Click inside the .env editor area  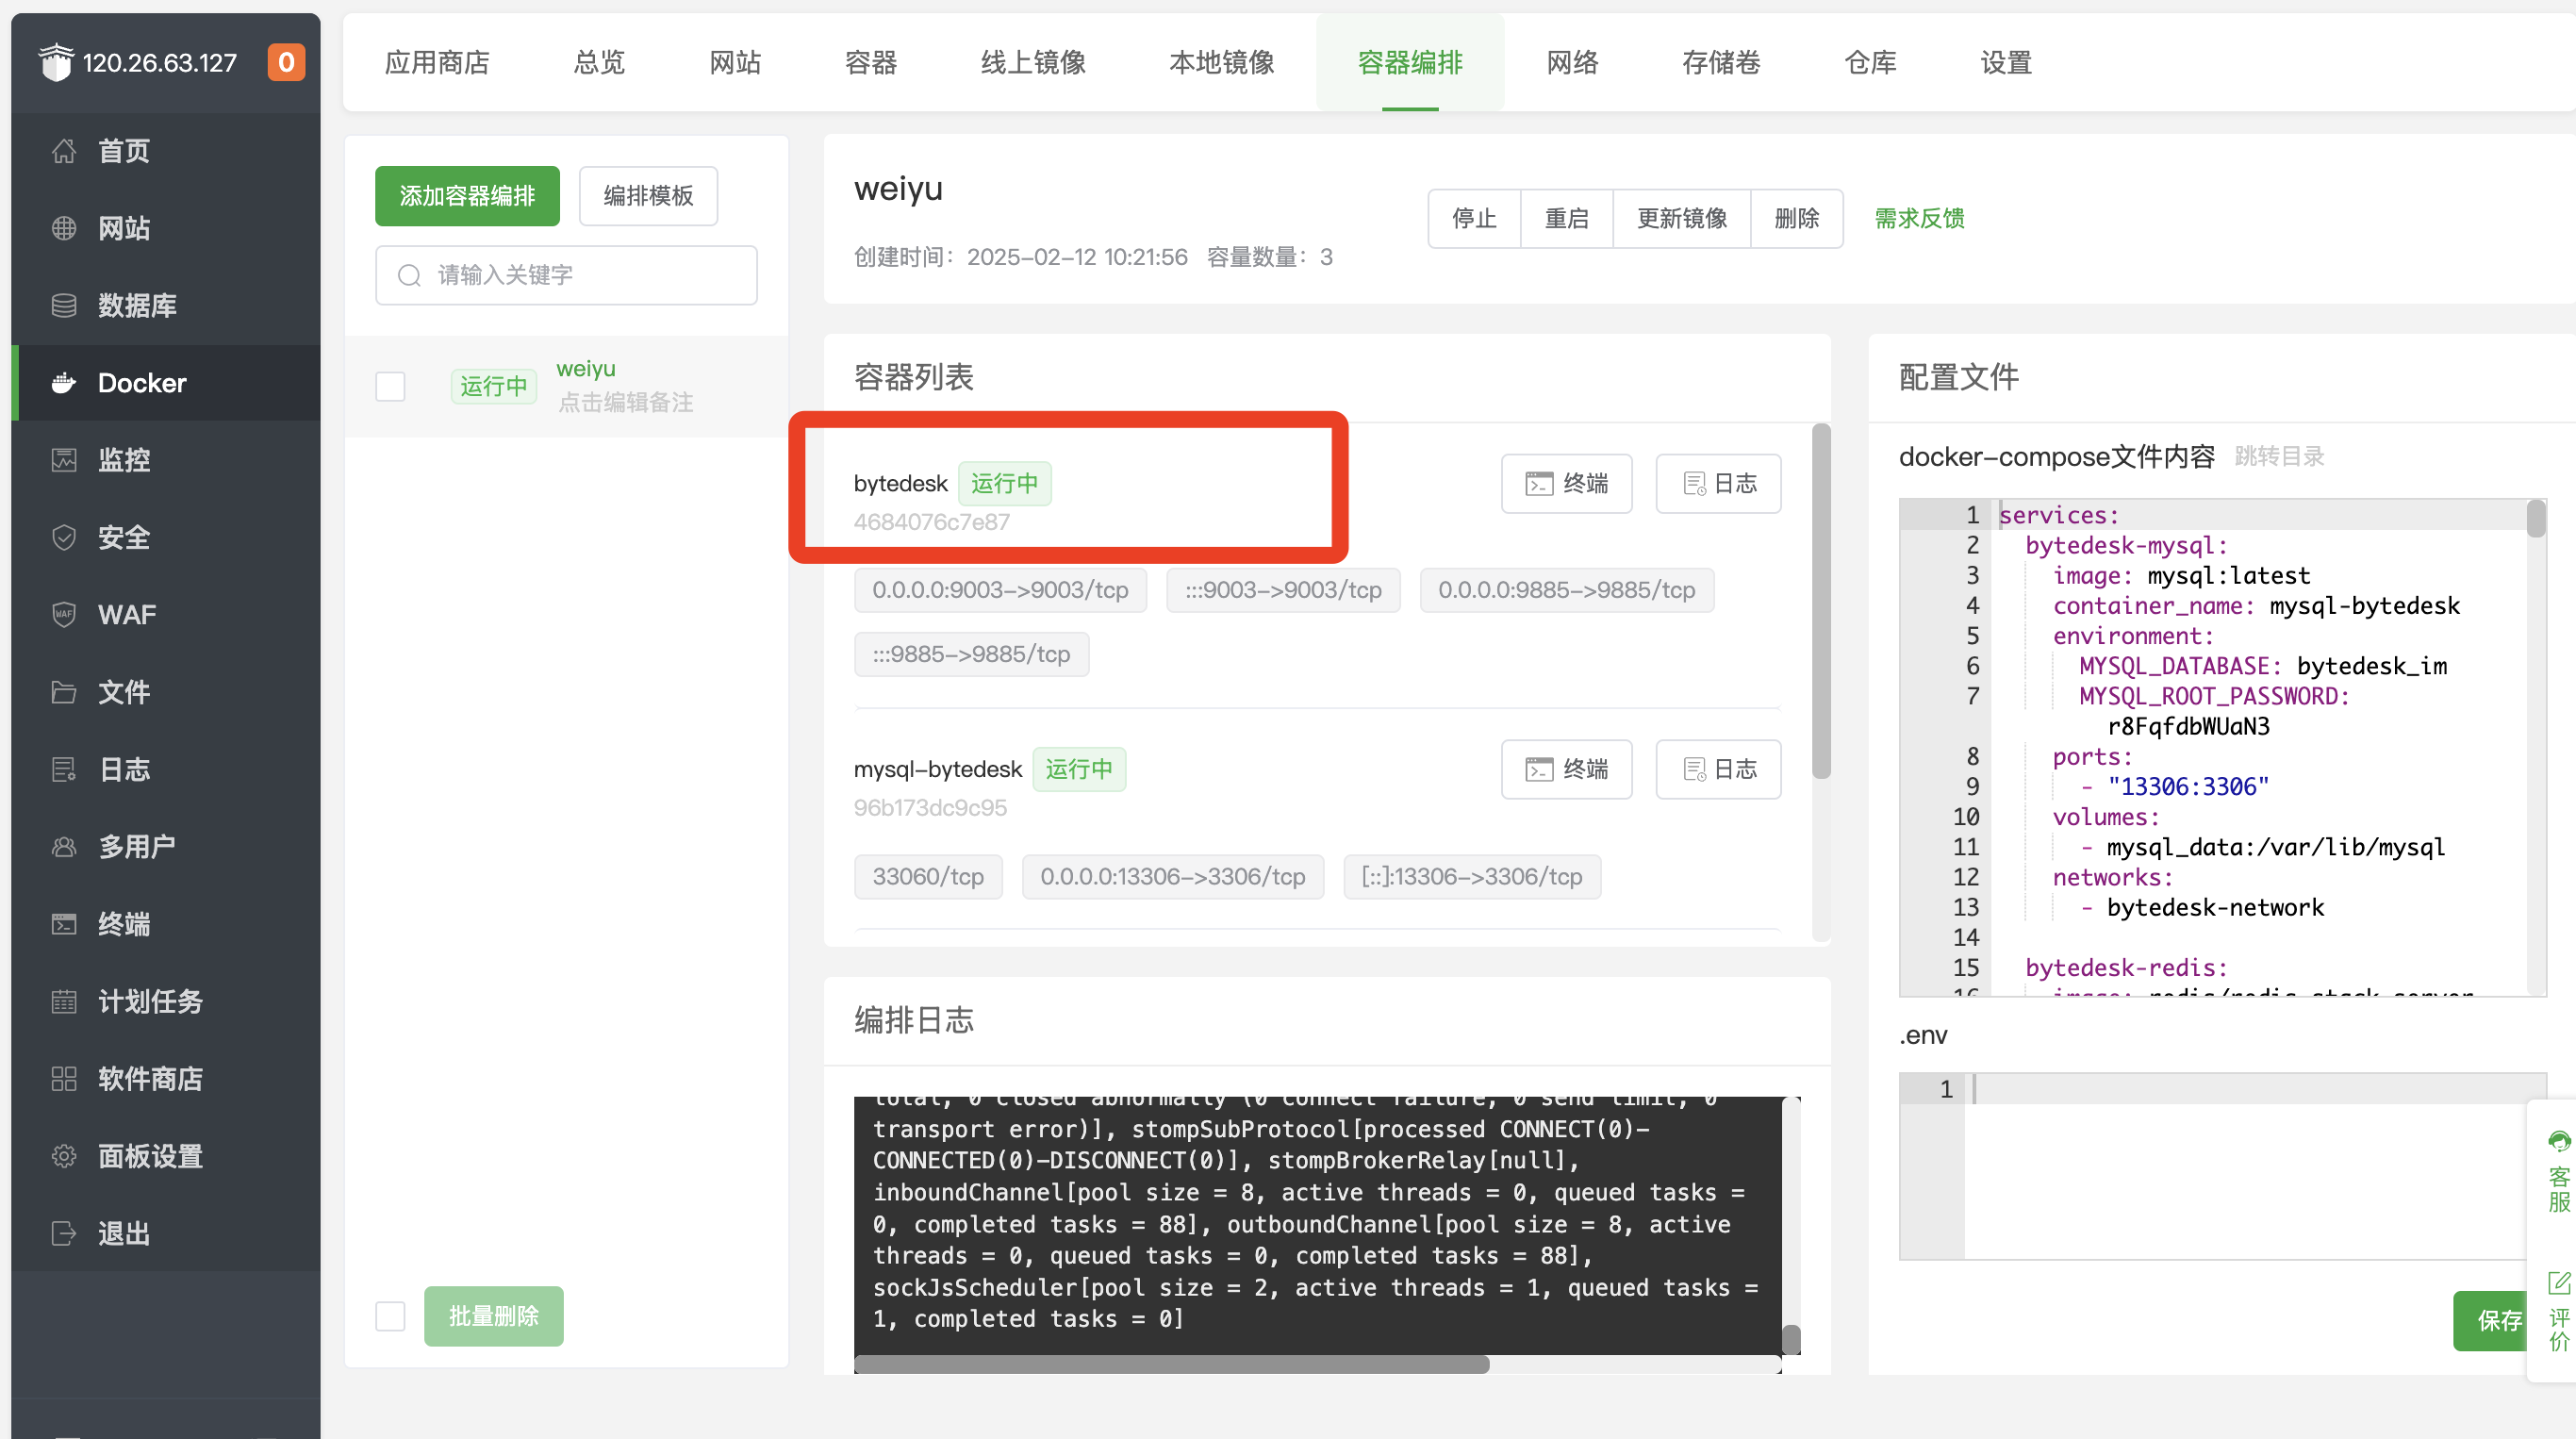[x=2222, y=1166]
